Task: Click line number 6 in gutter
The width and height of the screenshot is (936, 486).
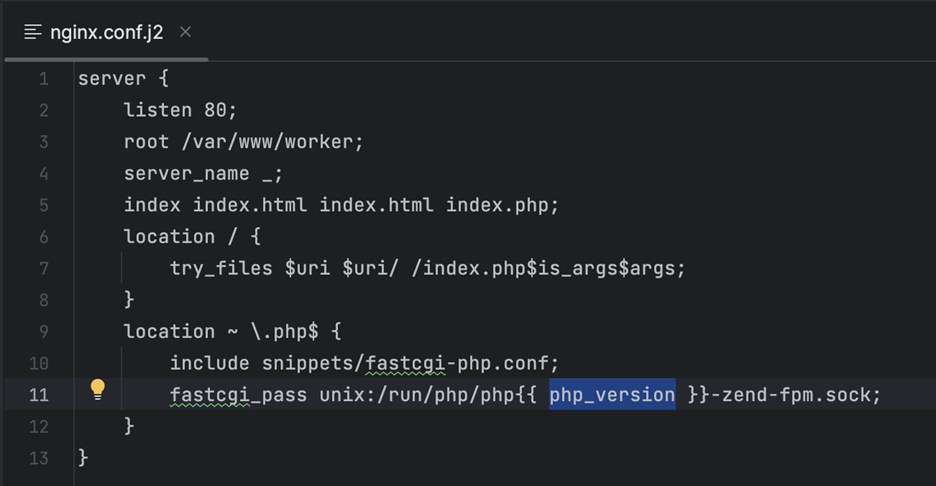Action: (x=42, y=237)
